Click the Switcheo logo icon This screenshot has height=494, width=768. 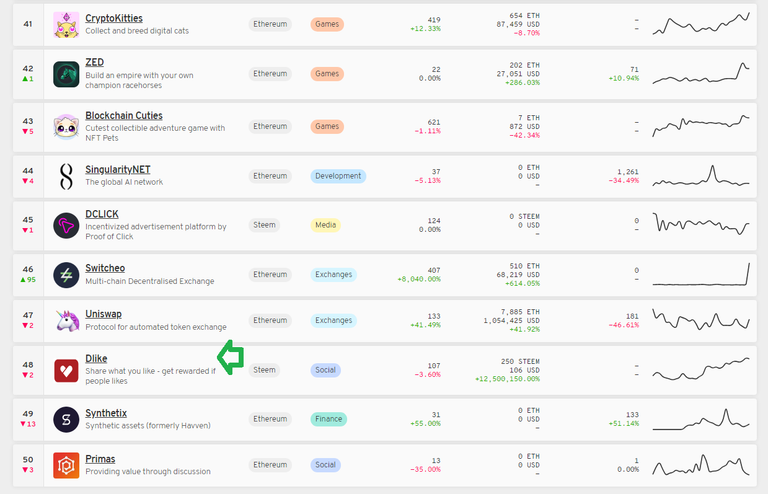(x=66, y=274)
